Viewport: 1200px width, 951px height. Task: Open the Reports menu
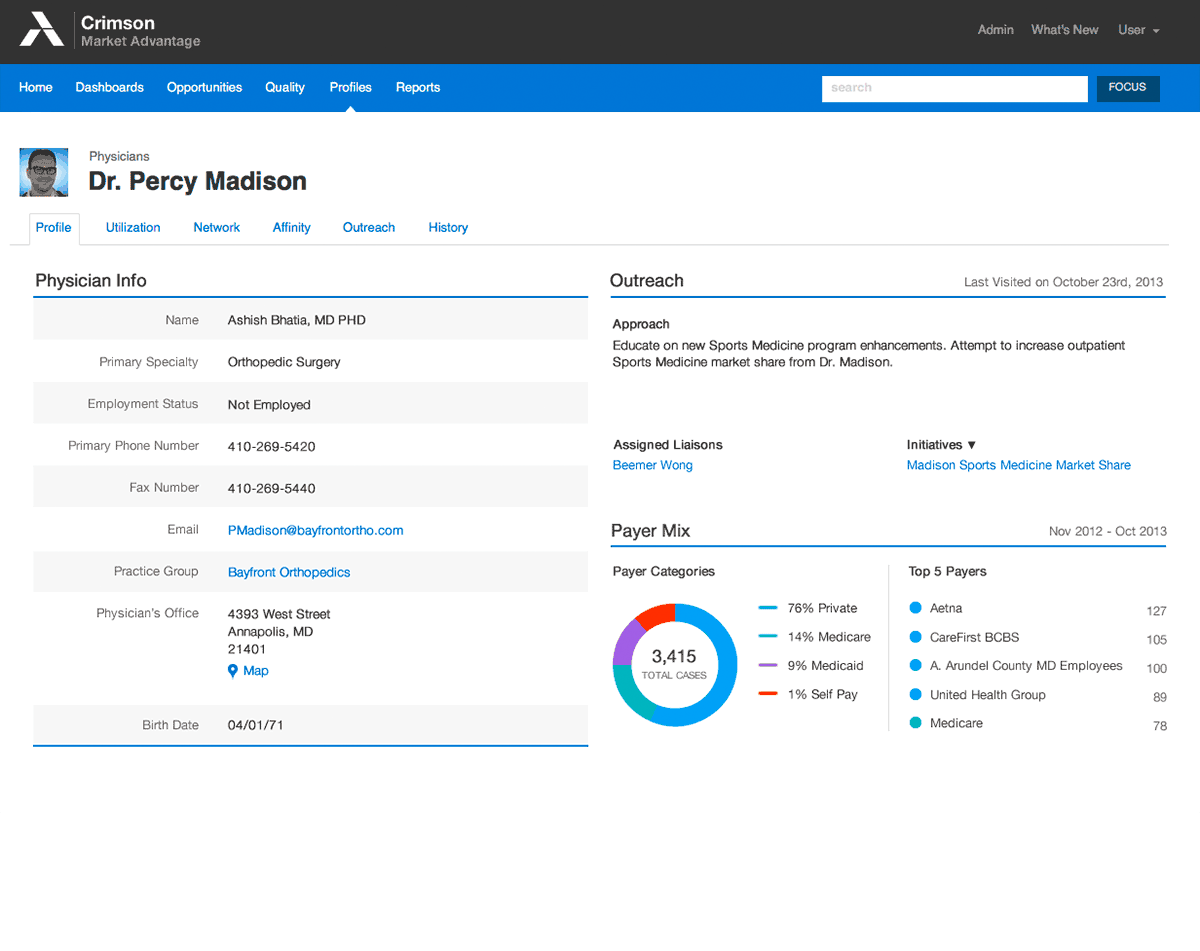(418, 87)
